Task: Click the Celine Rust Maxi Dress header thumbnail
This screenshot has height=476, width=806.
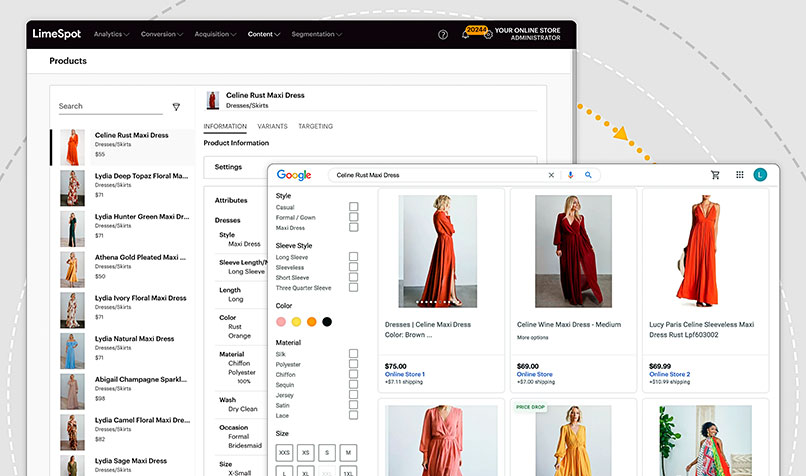Action: coord(212,100)
